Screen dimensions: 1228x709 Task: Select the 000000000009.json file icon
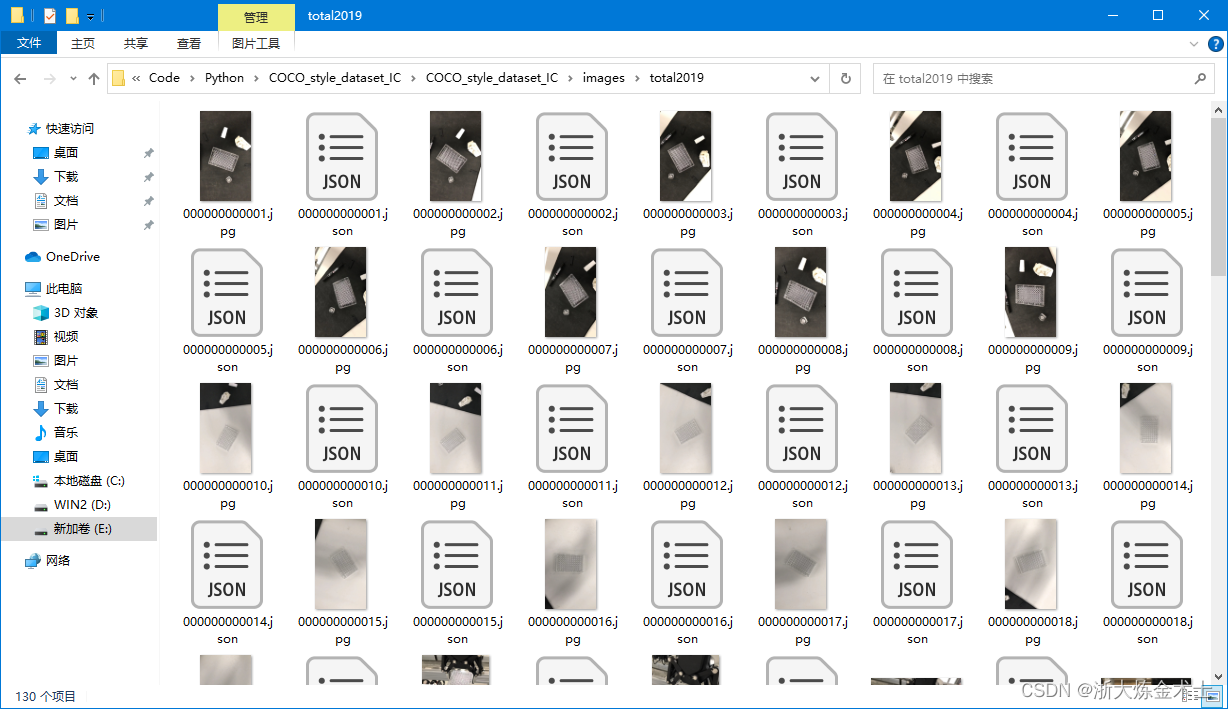click(1146, 293)
